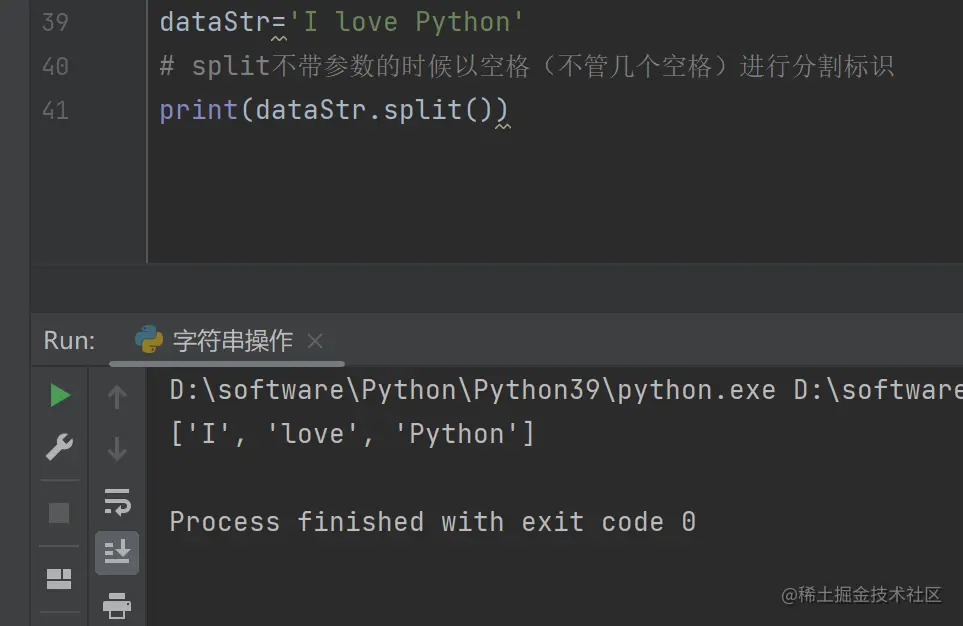963x626 pixels.
Task: Place cursor in the dataStr assignment line
Action: point(342,22)
